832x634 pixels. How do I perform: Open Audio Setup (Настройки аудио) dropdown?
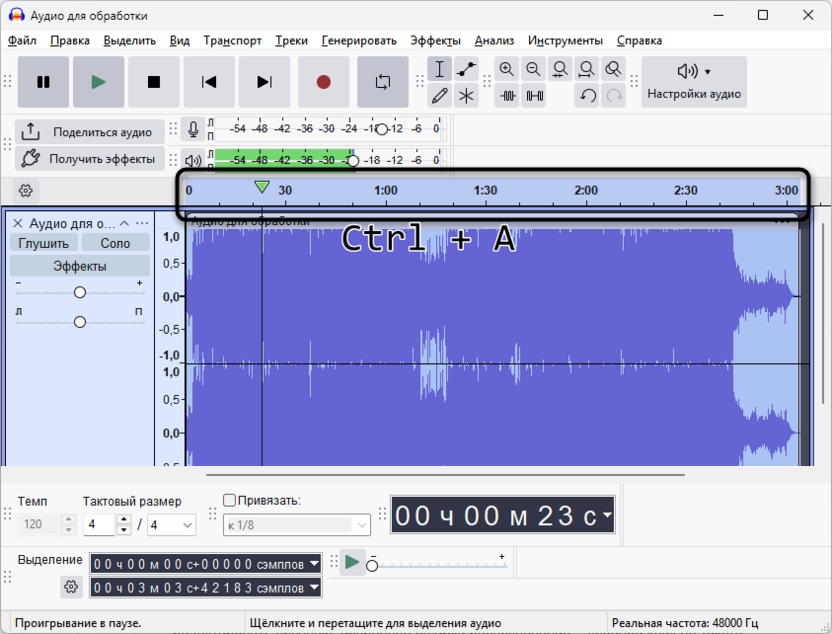[x=694, y=82]
